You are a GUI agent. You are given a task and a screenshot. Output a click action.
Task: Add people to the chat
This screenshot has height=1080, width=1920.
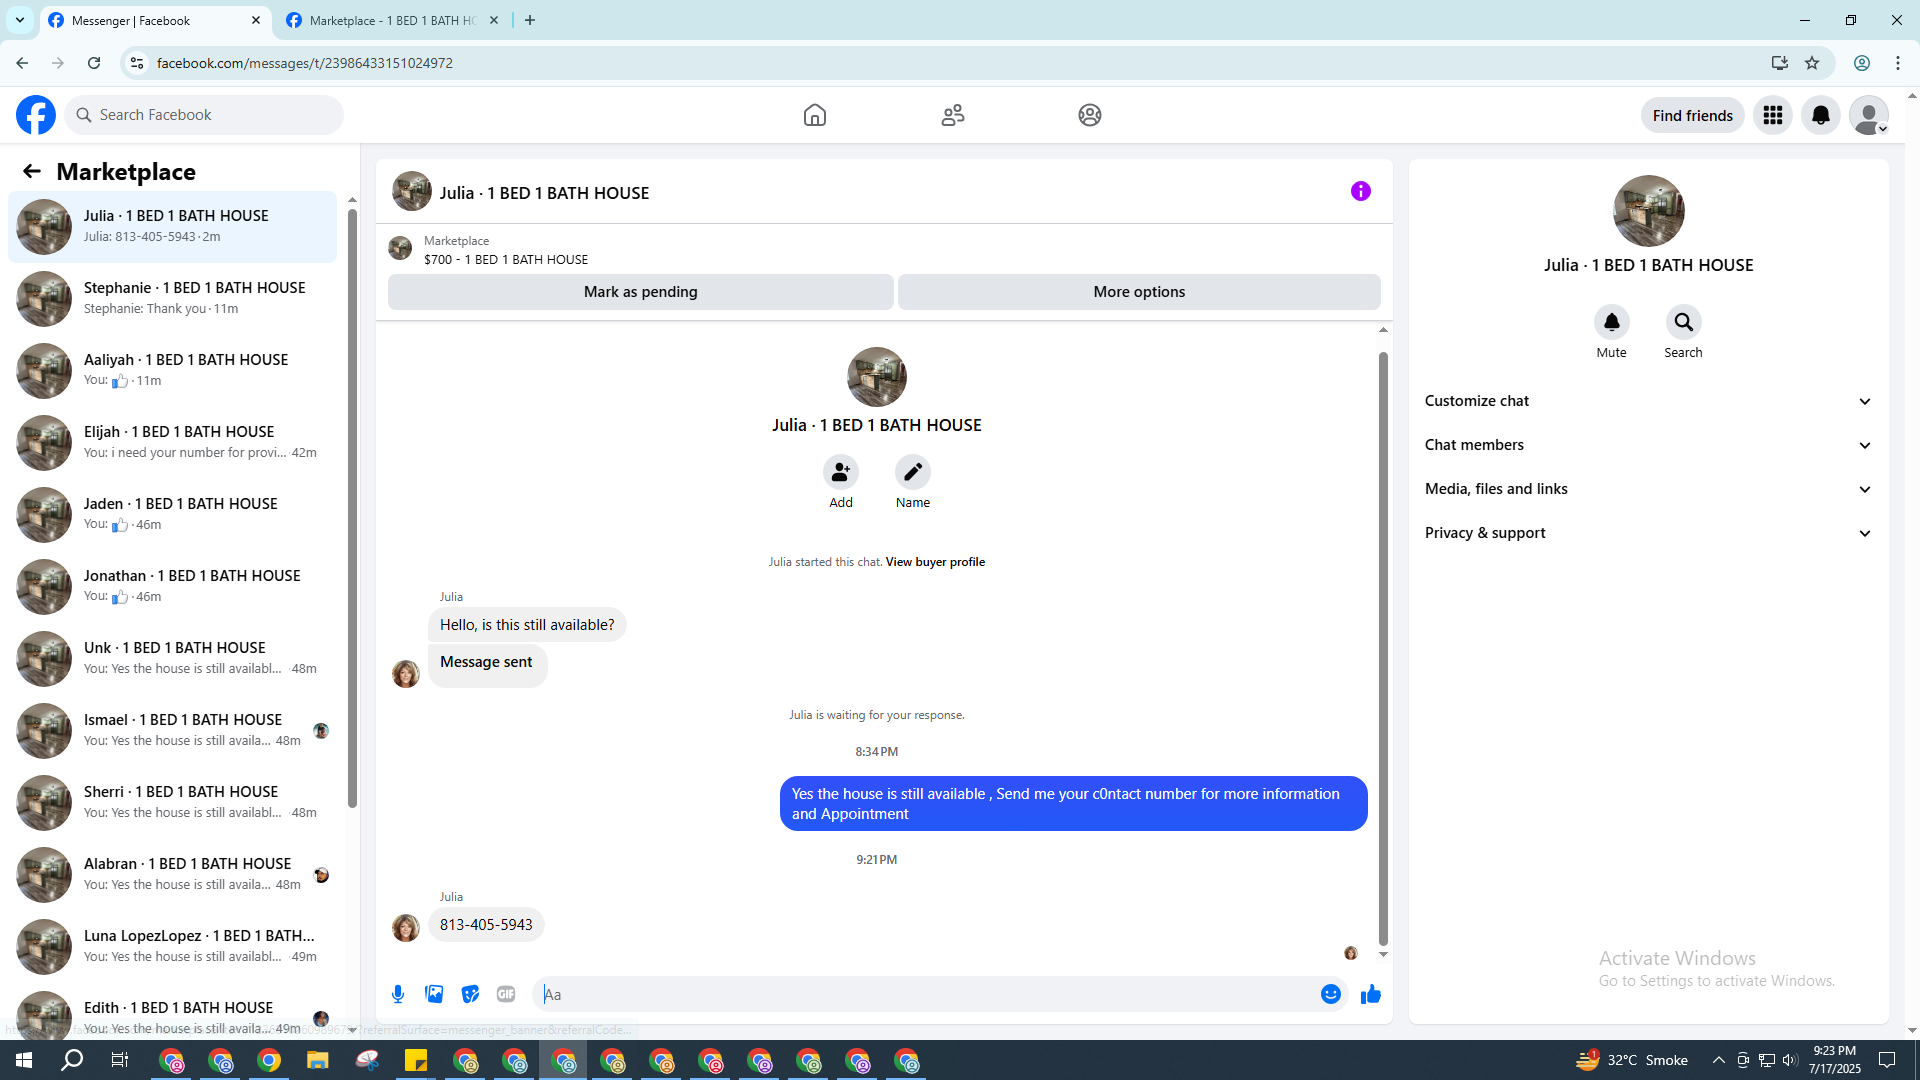click(x=841, y=472)
